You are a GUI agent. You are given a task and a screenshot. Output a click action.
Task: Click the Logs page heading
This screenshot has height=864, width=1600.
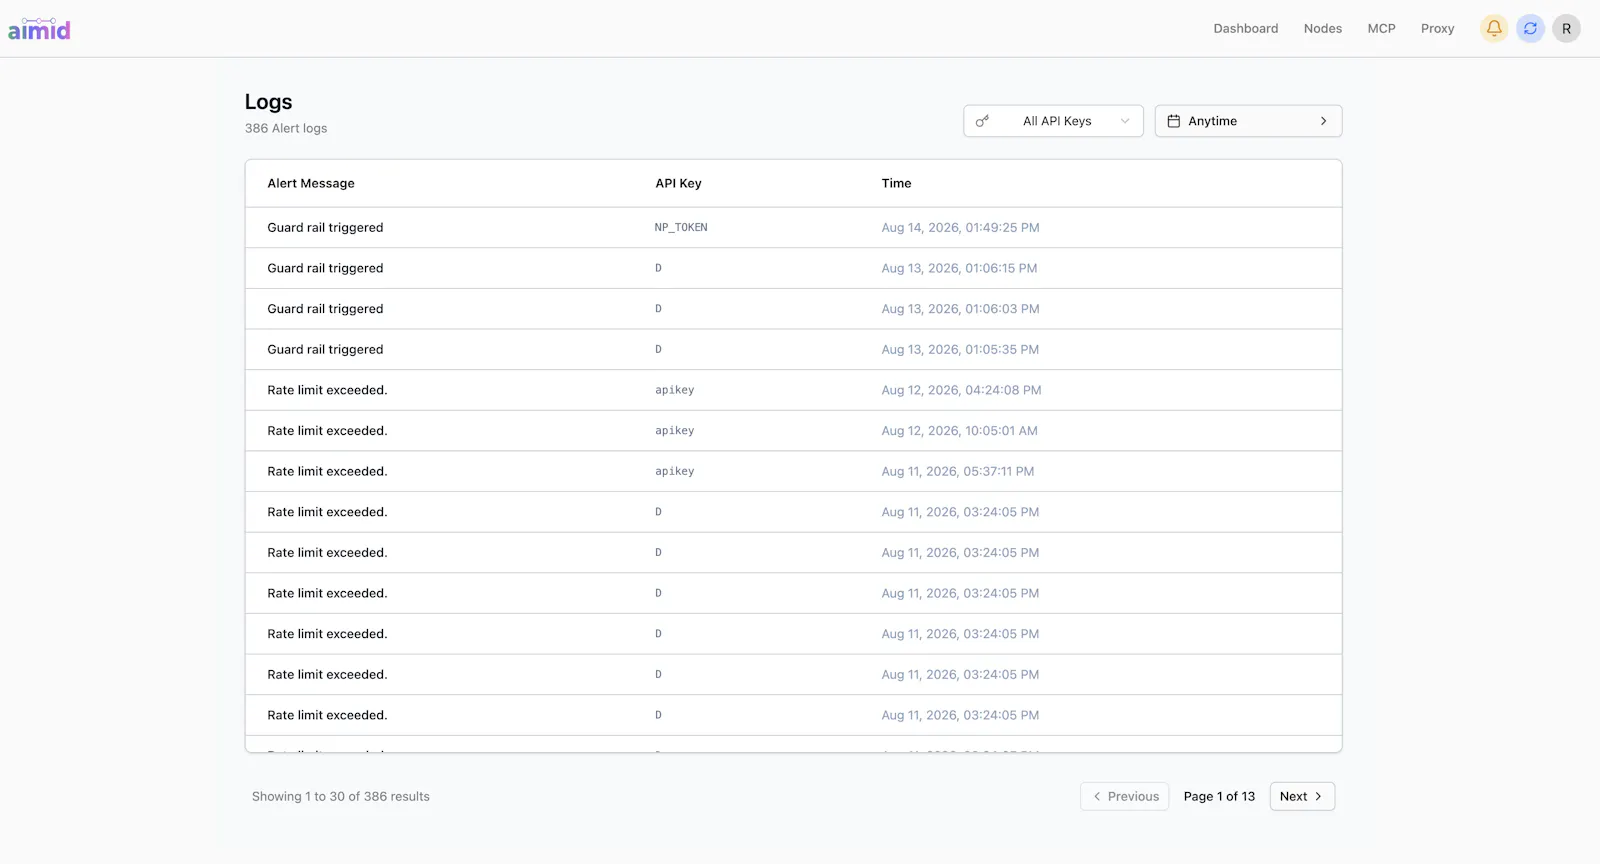pos(268,102)
